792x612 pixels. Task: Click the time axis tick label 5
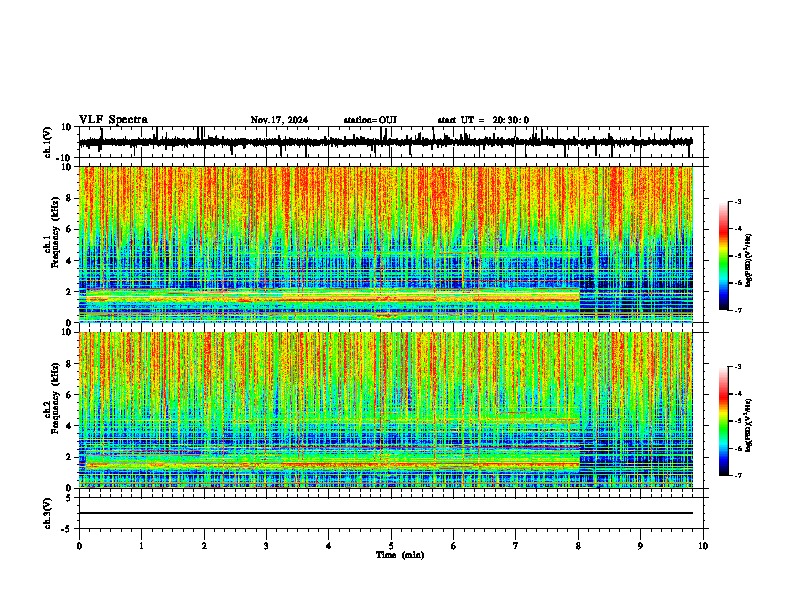pos(391,546)
